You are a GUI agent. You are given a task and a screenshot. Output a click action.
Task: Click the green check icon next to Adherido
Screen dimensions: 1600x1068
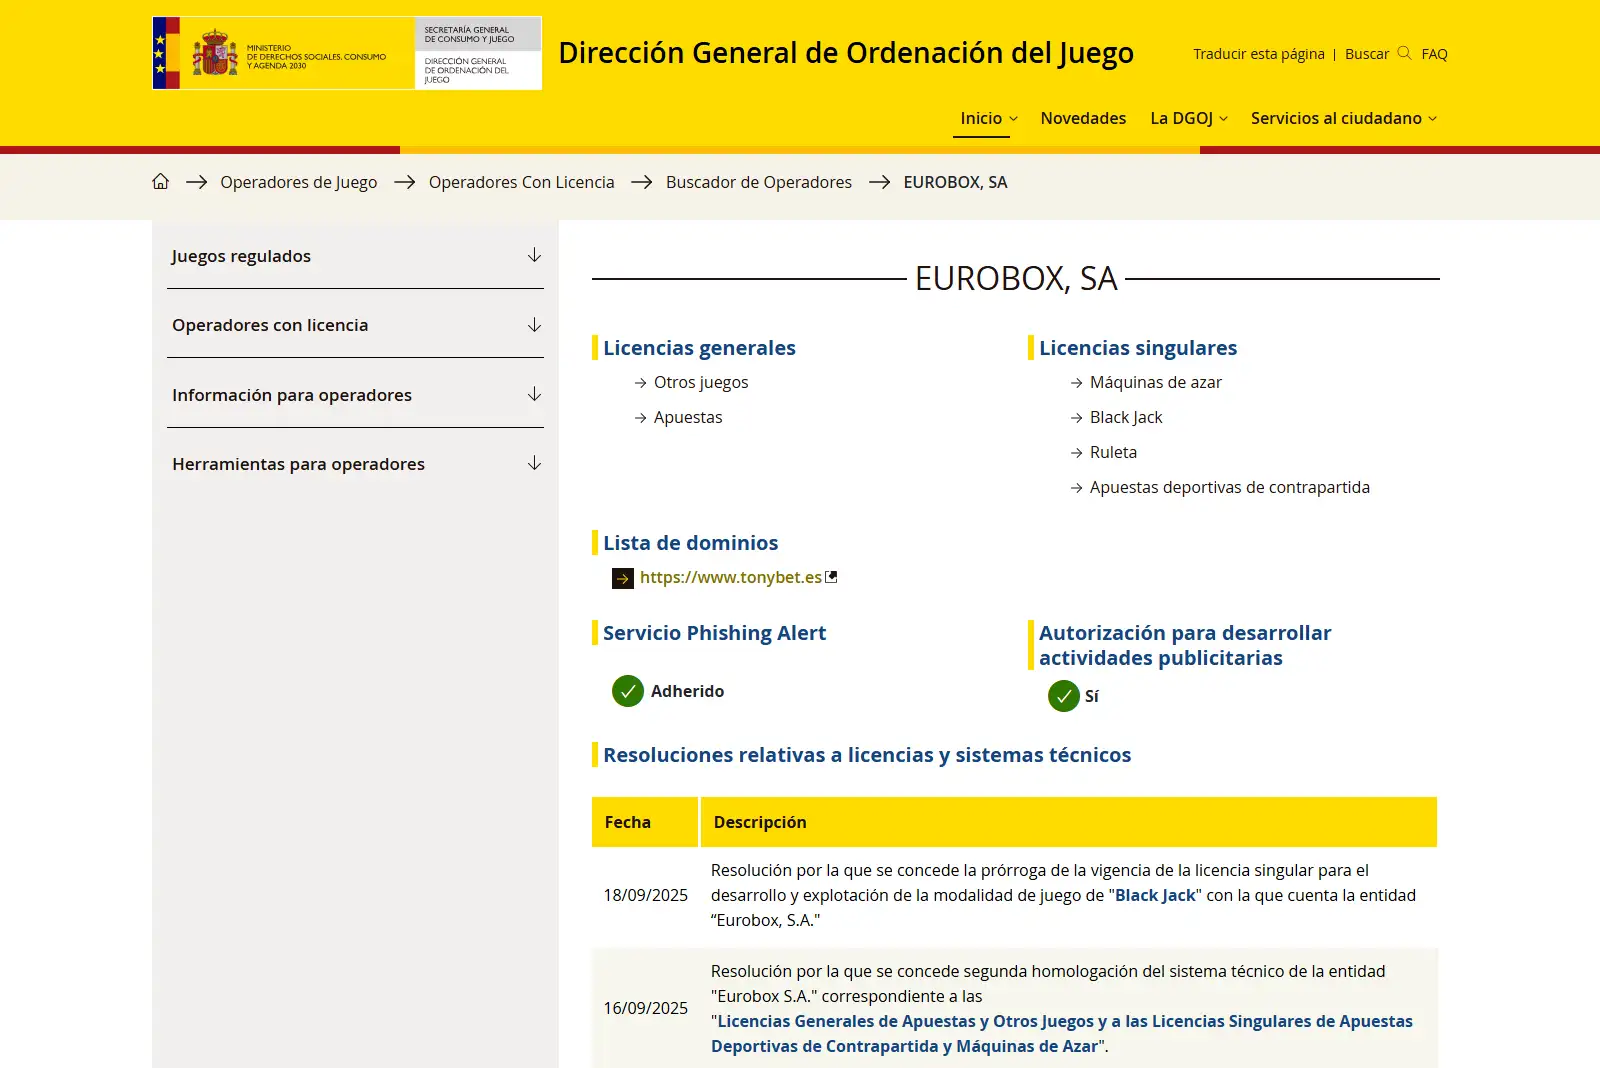628,691
